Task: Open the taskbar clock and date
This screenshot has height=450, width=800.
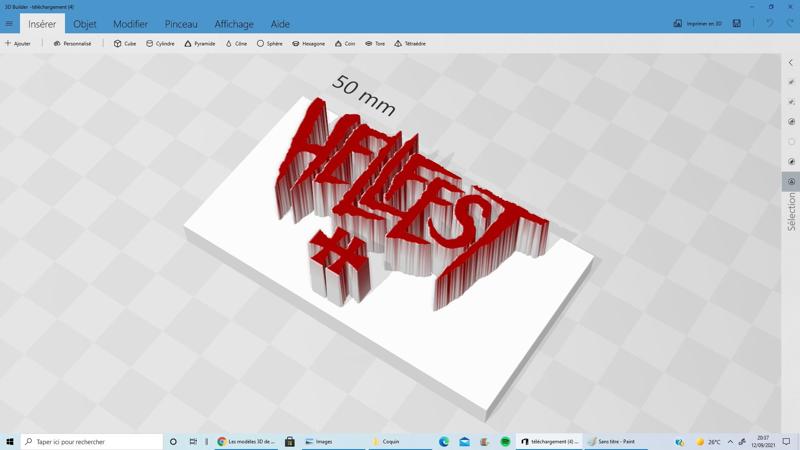Action: pyautogui.click(x=763, y=441)
